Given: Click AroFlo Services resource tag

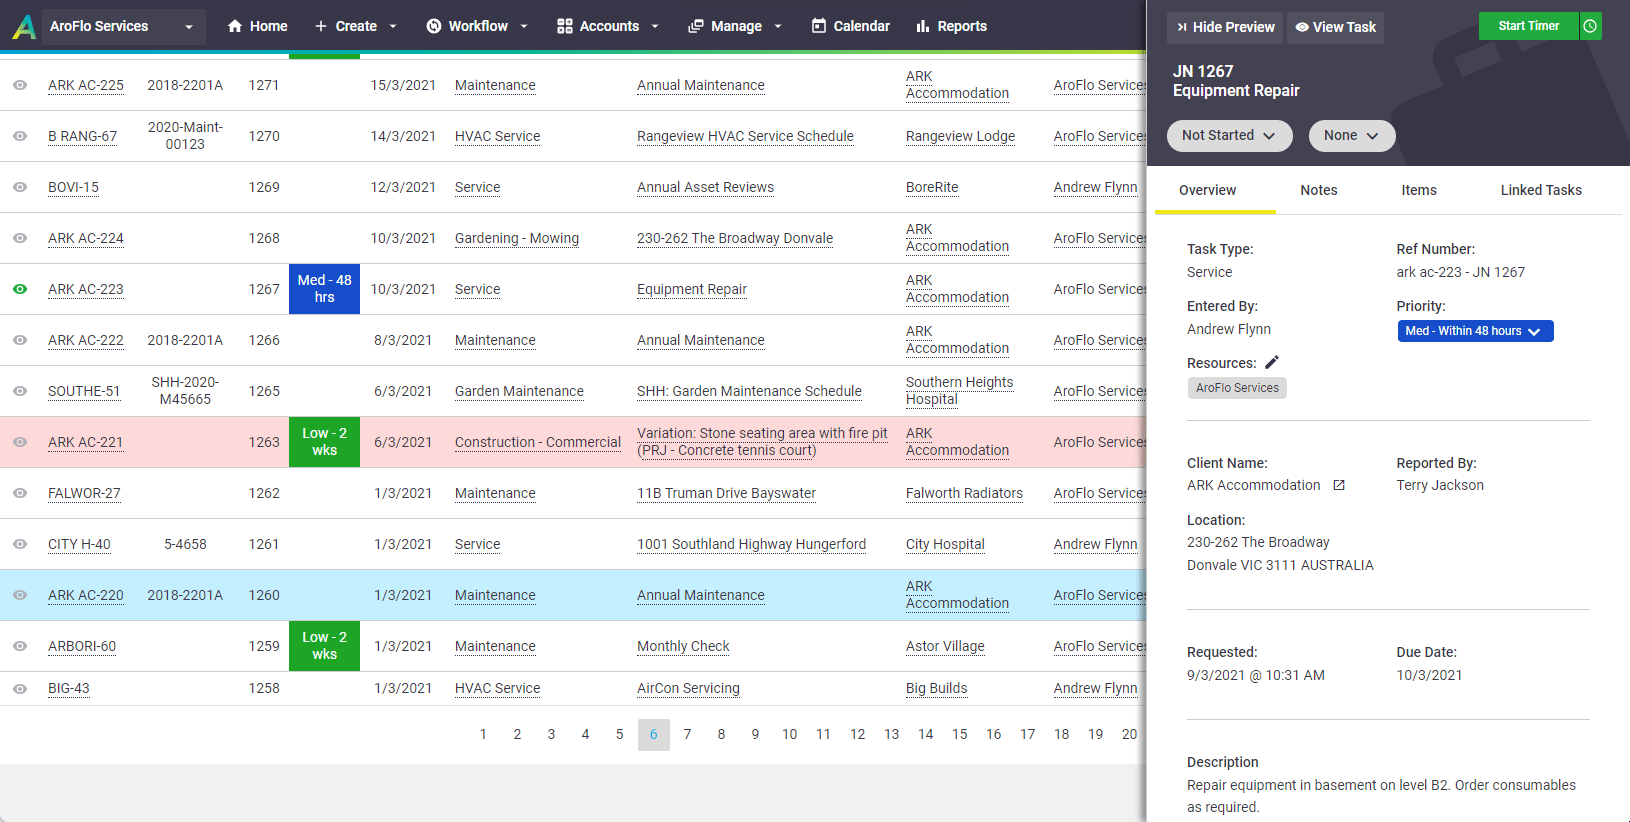Looking at the screenshot, I should tap(1237, 388).
